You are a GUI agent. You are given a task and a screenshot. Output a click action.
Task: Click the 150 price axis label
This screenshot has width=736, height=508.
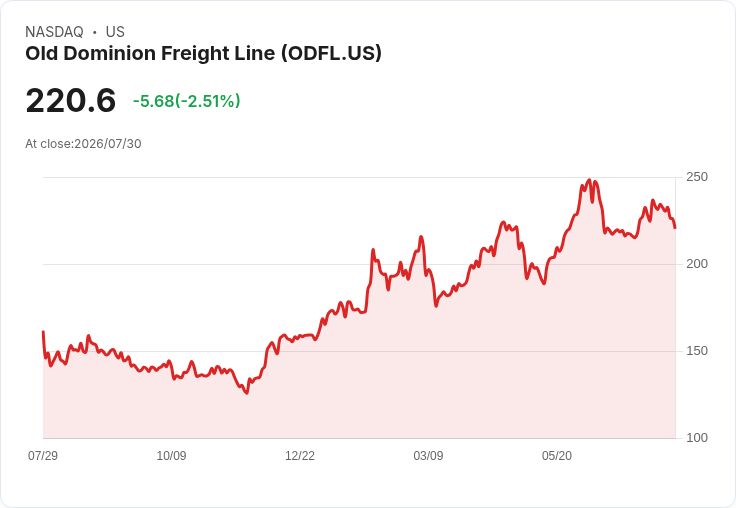(x=697, y=351)
